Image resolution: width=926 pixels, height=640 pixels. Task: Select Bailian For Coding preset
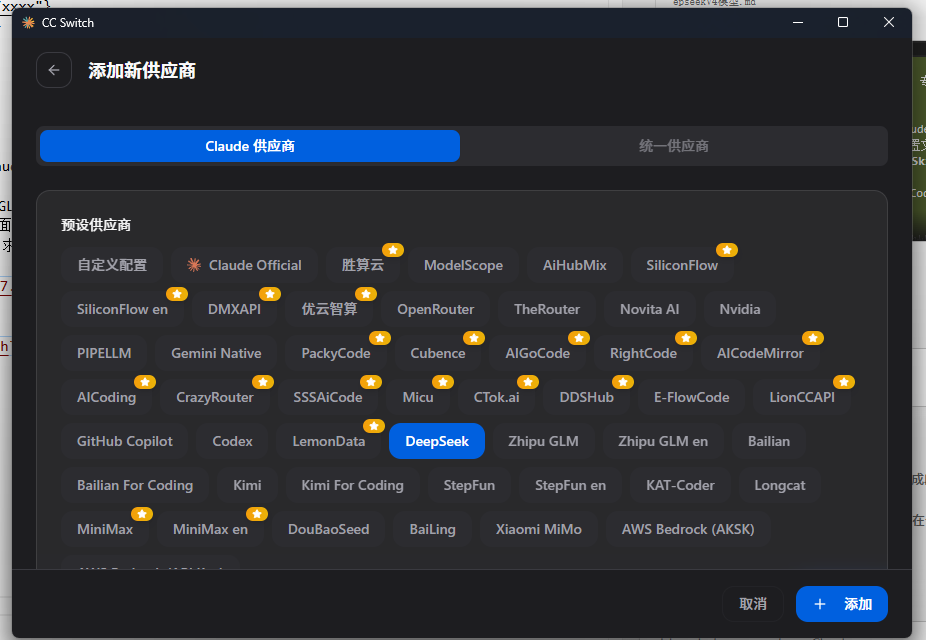point(135,485)
